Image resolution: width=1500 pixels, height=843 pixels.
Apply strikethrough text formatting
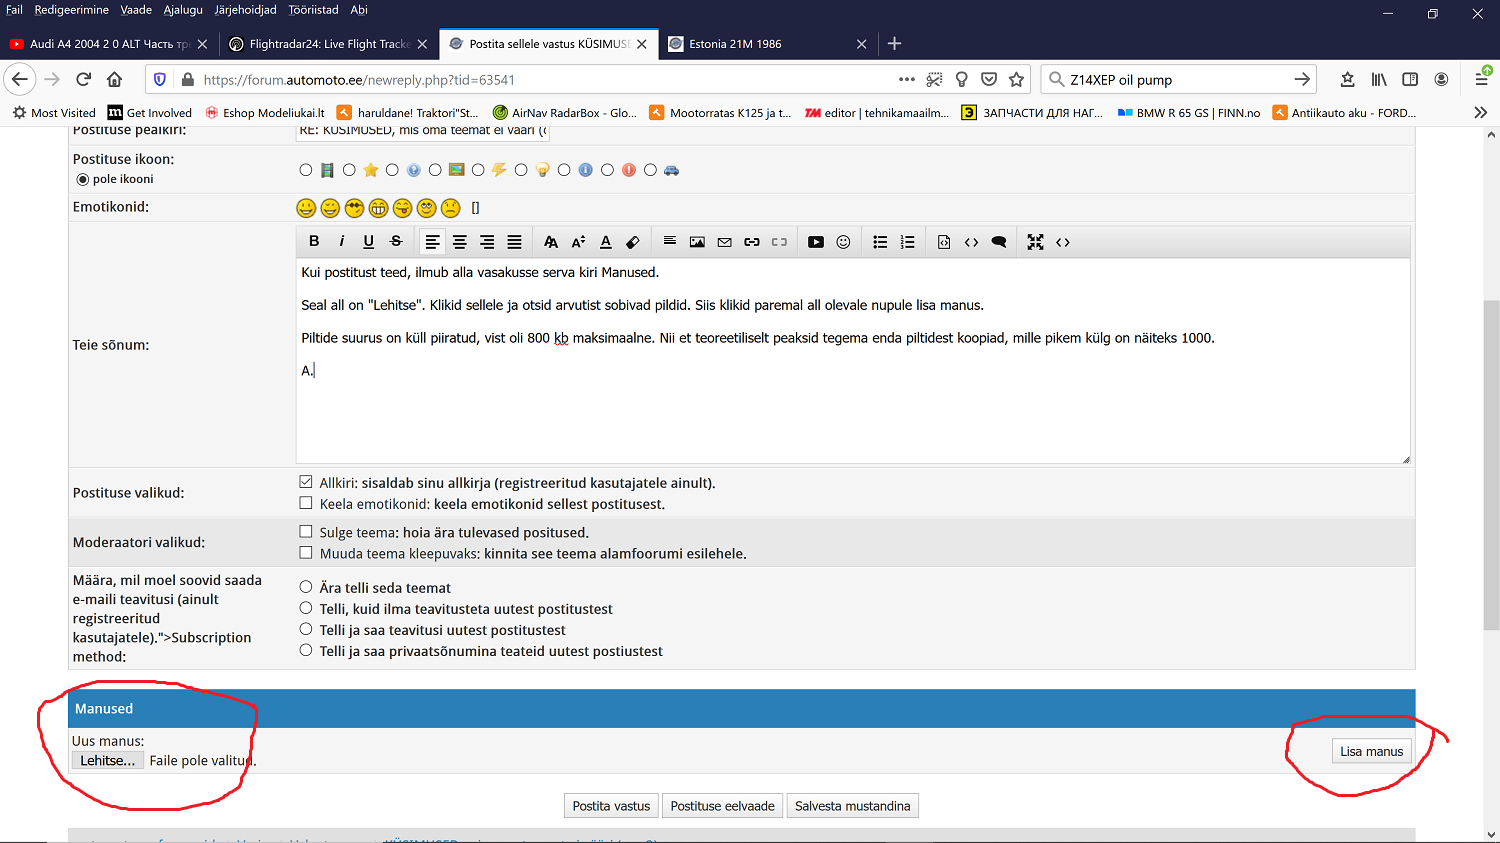[x=396, y=241]
